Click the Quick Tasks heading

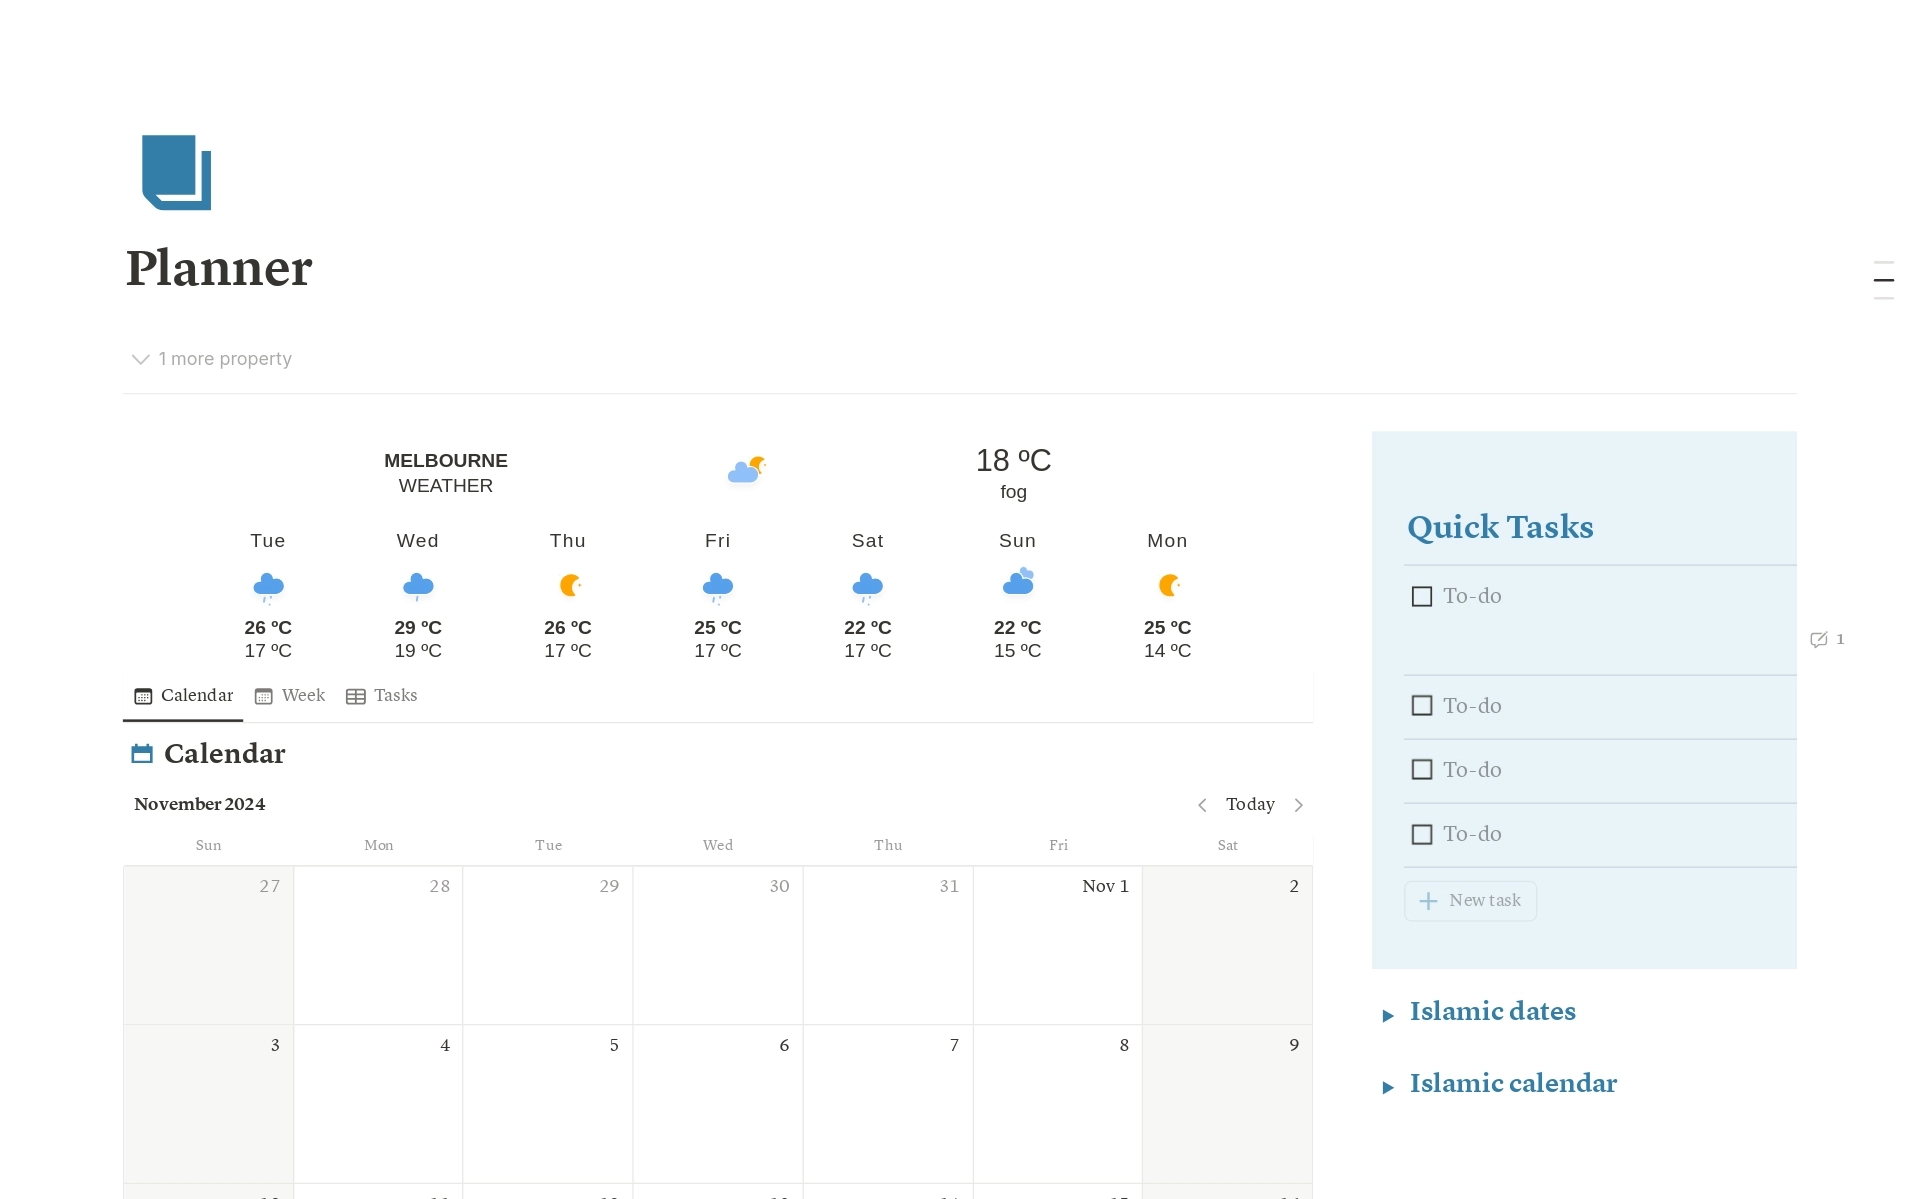(1500, 527)
